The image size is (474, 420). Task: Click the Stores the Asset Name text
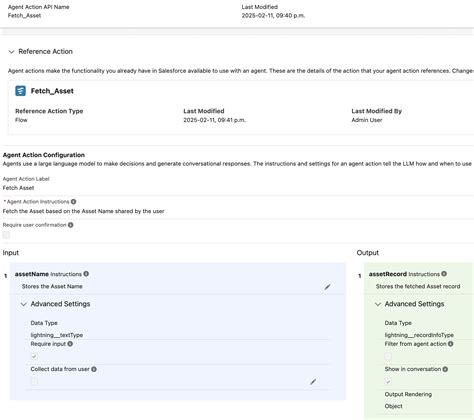52,286
